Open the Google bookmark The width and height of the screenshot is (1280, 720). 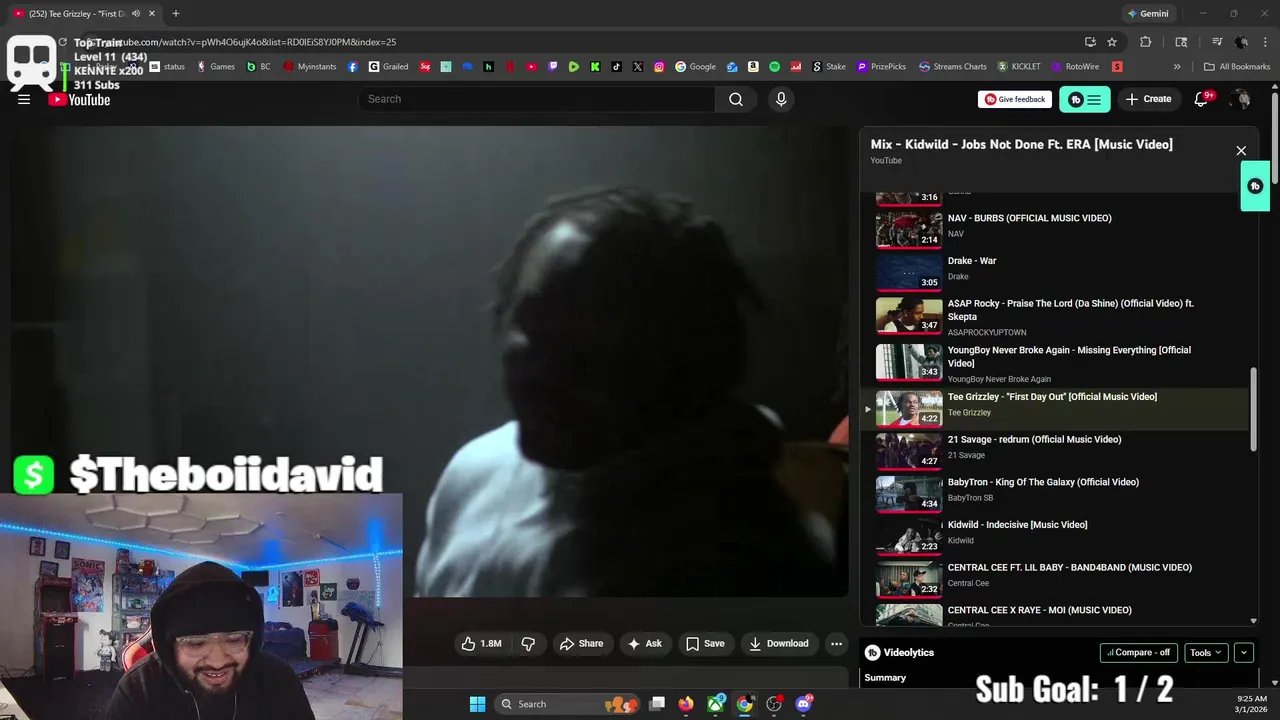[x=696, y=67]
